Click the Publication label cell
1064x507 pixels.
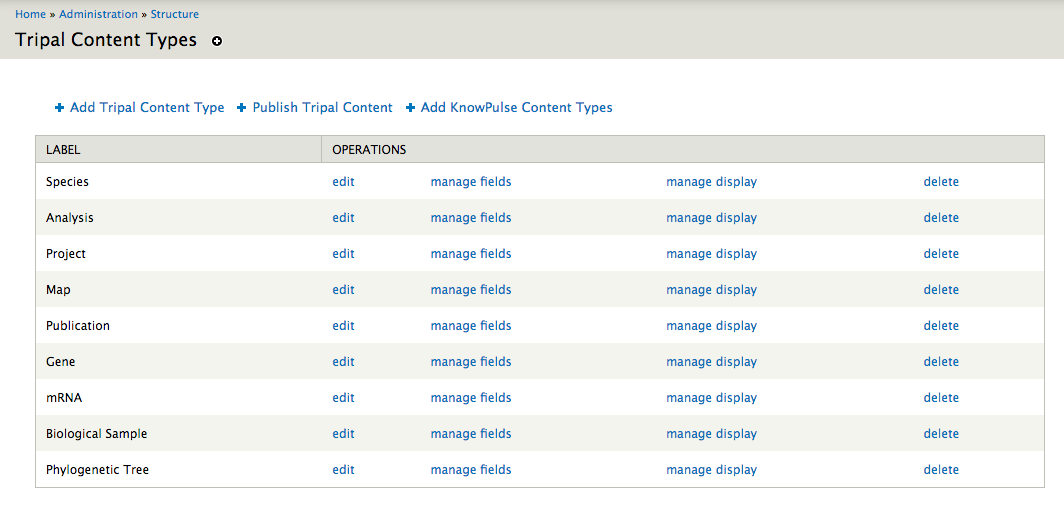(x=178, y=326)
